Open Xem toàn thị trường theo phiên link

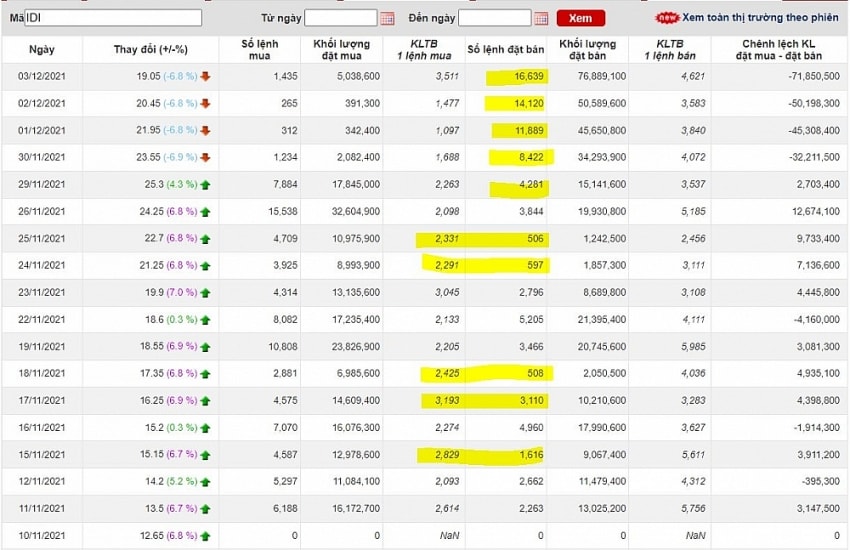click(x=760, y=17)
